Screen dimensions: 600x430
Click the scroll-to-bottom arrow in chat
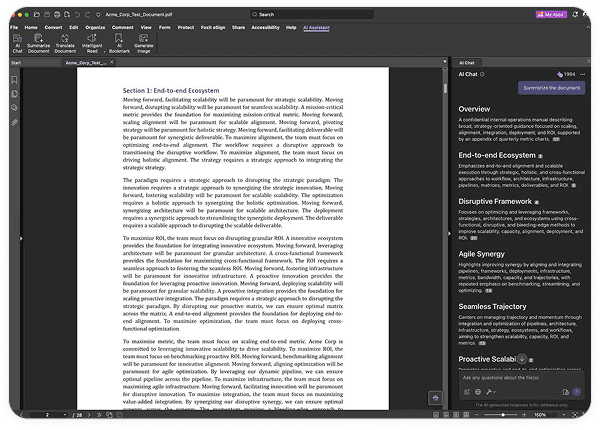point(522,359)
